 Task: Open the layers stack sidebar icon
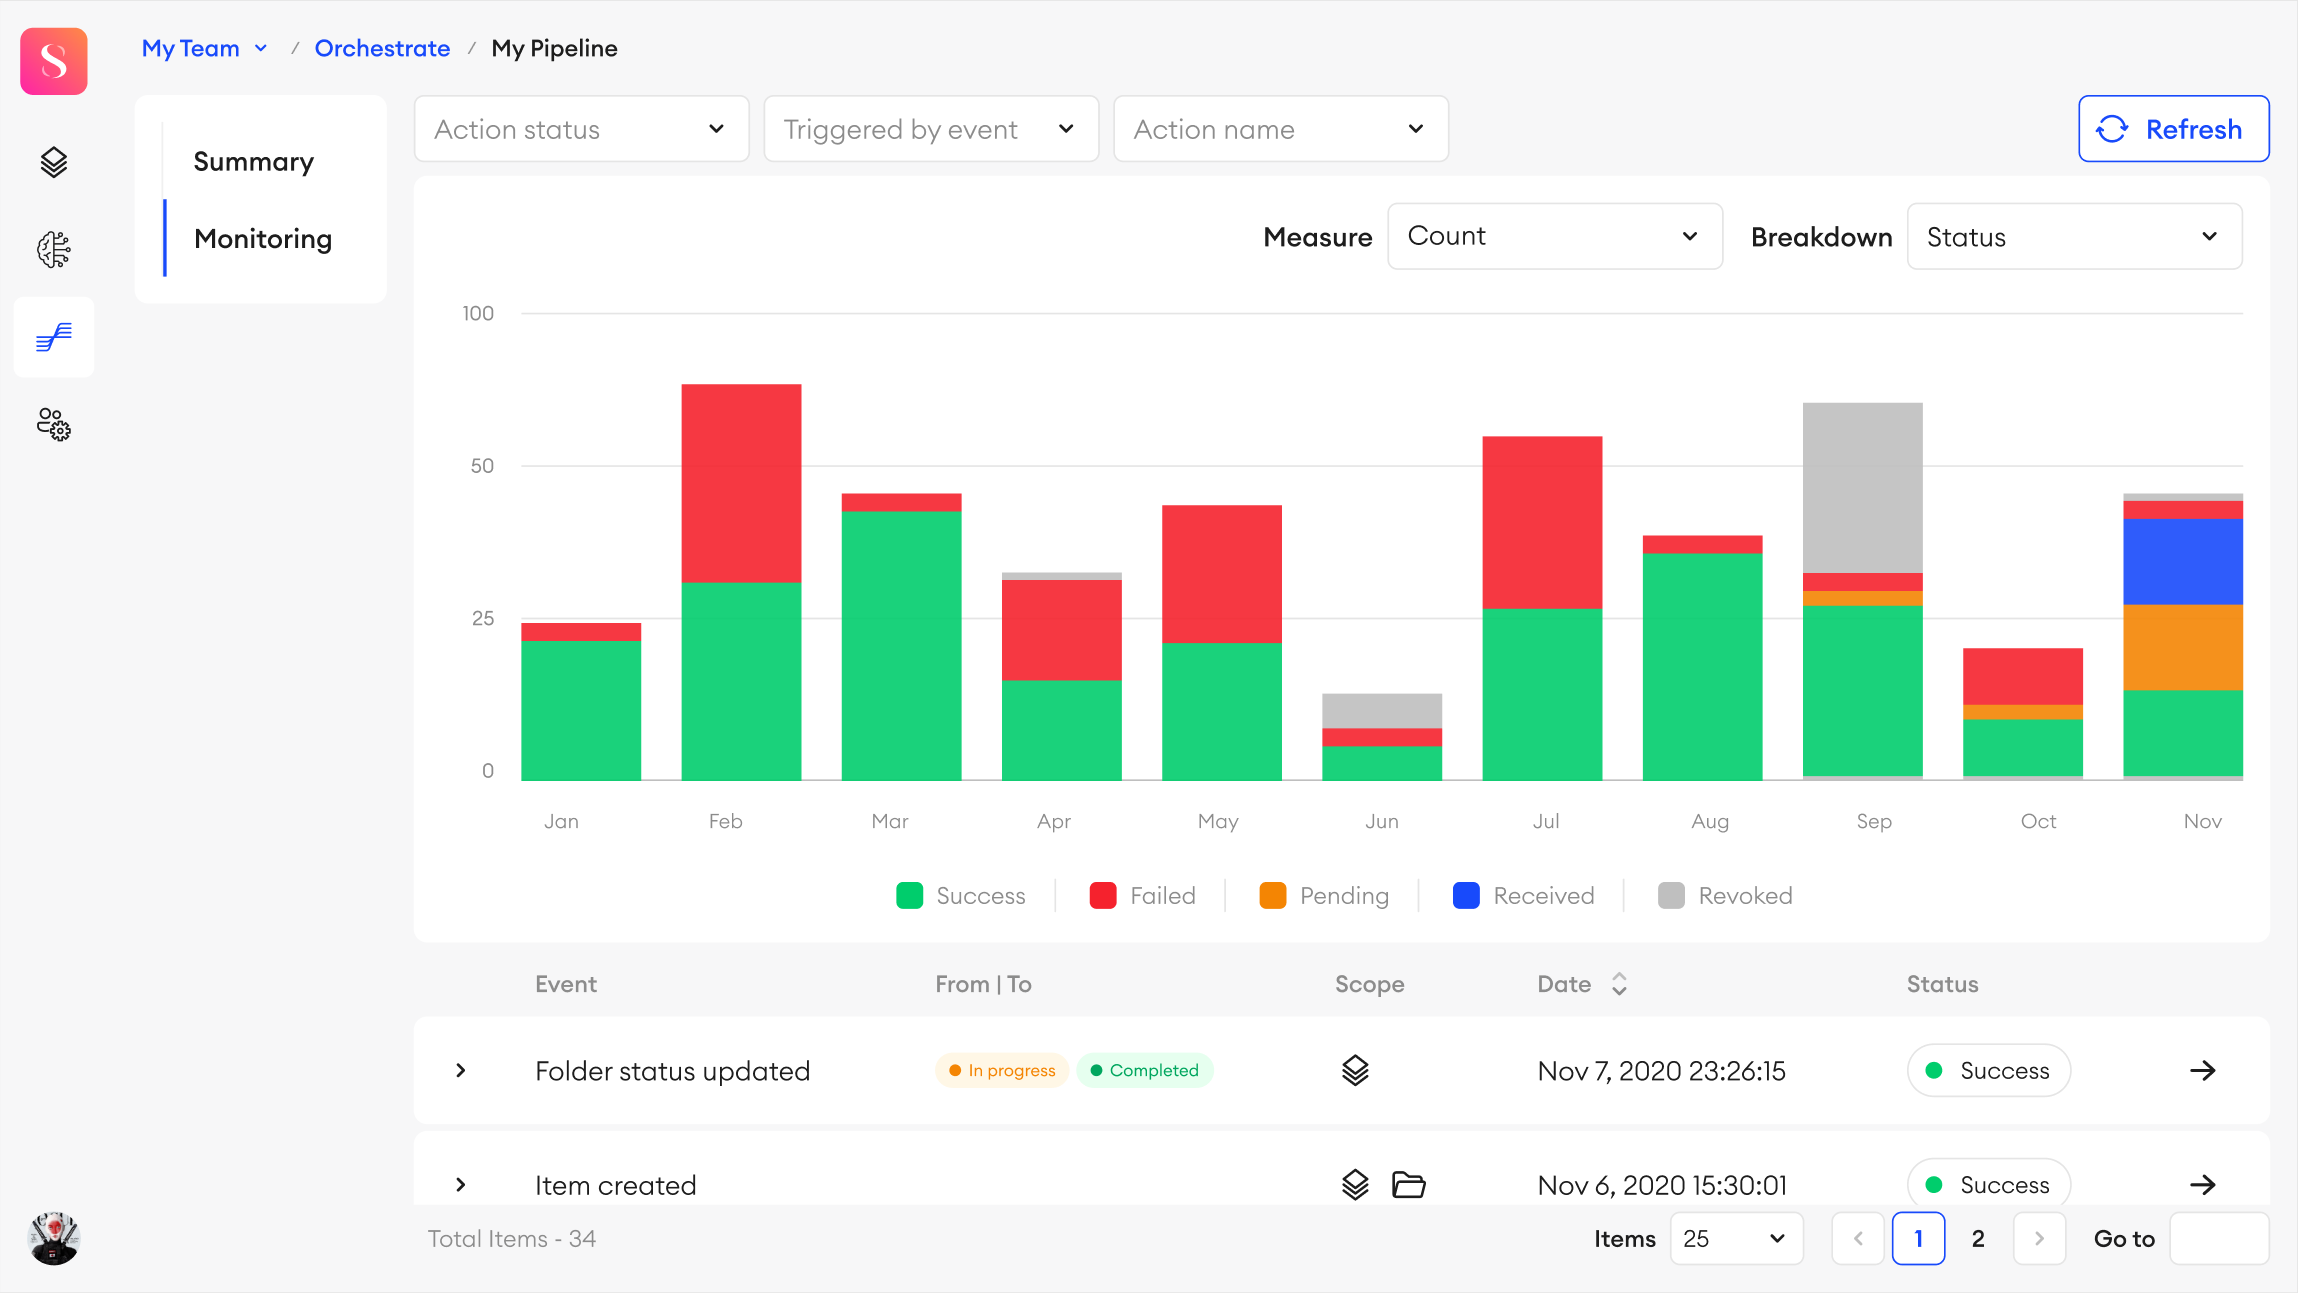54,162
